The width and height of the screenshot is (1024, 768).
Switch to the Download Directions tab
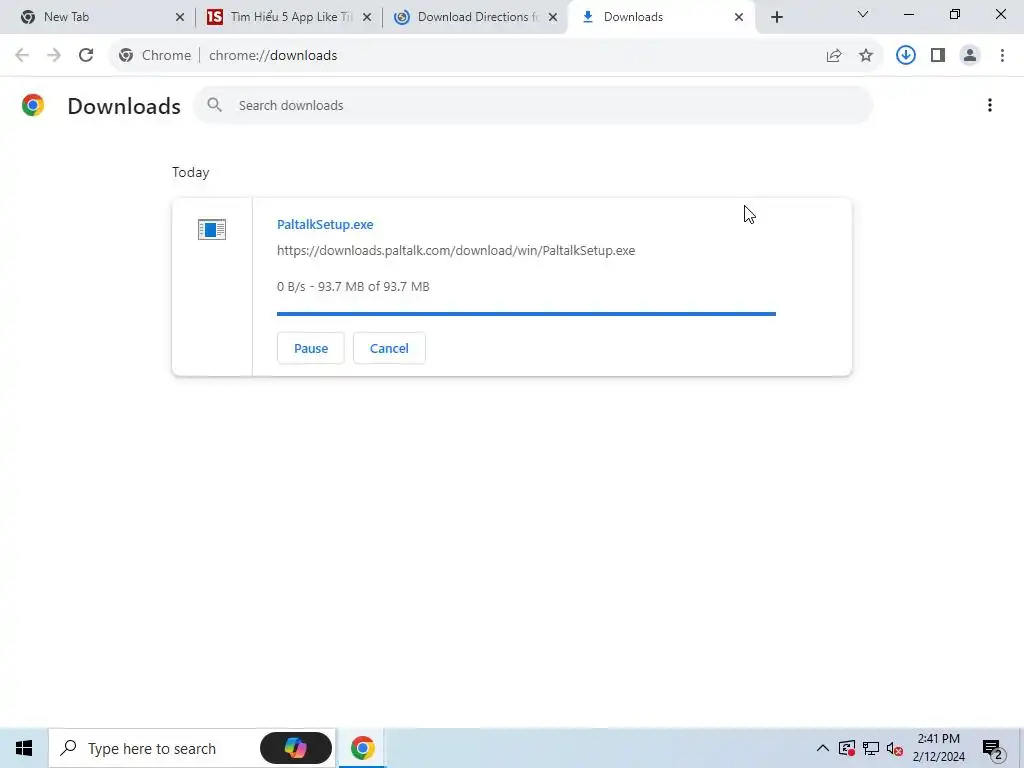point(477,17)
